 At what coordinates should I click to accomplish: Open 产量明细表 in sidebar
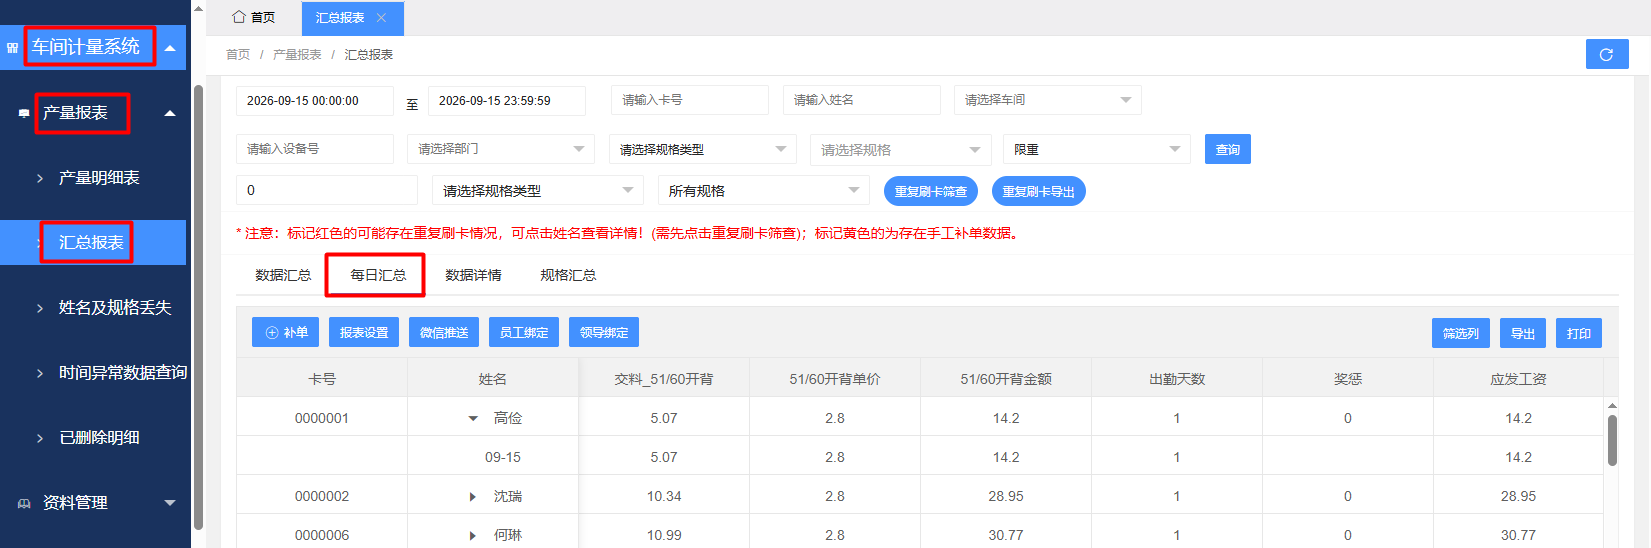(x=99, y=178)
